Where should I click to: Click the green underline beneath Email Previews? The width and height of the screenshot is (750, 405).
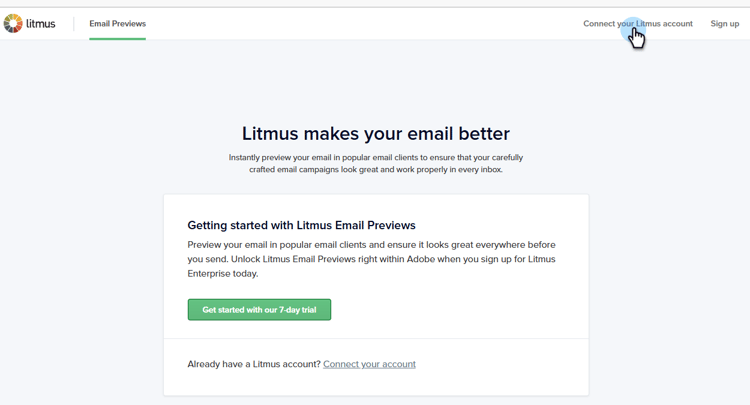(117, 39)
